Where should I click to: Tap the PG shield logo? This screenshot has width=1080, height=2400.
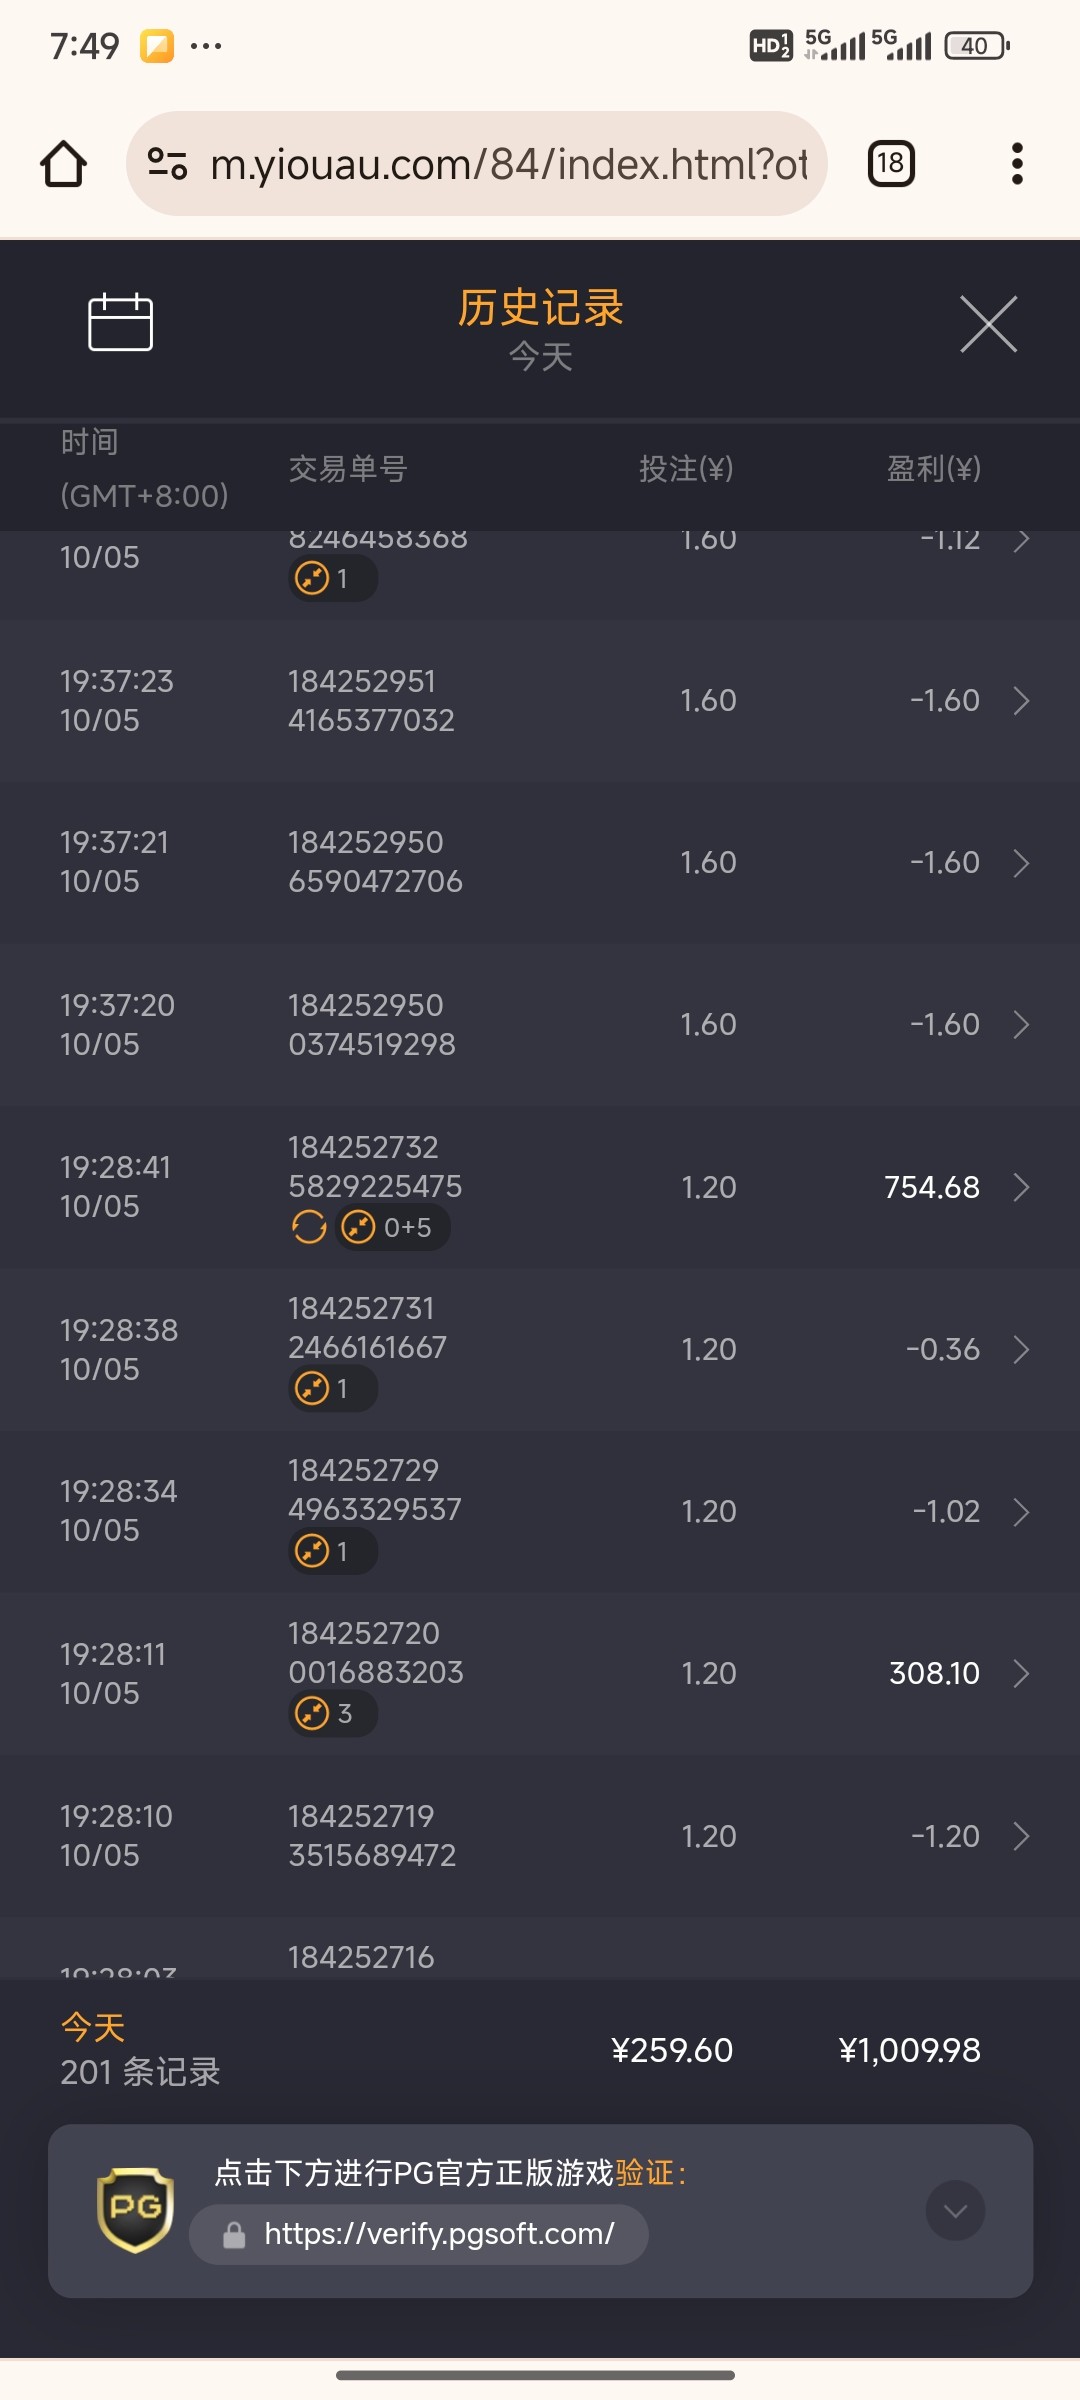pos(135,2209)
